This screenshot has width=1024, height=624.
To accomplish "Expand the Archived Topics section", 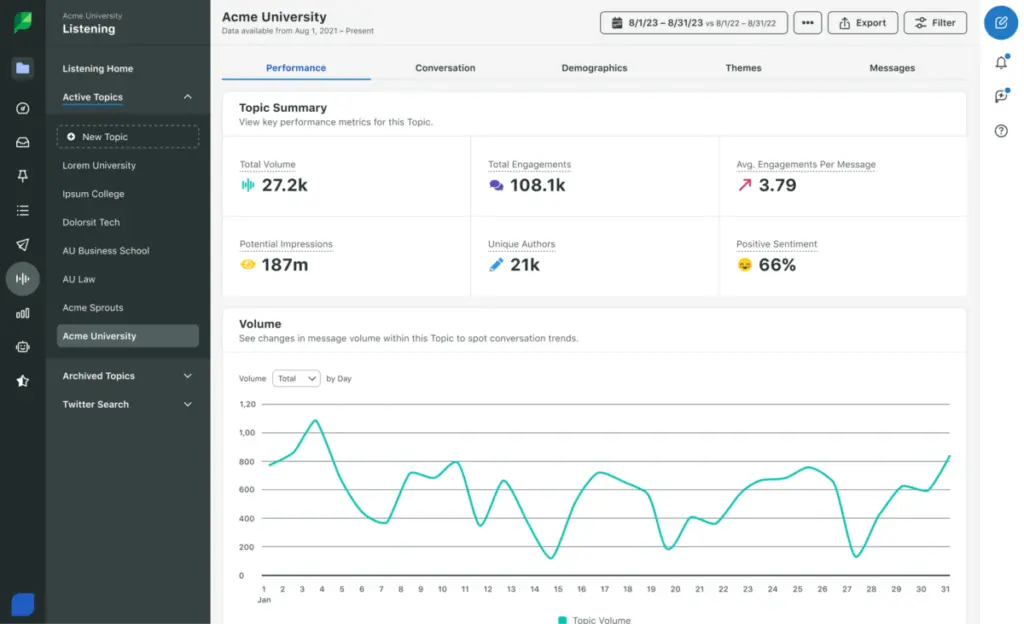I will tap(186, 376).
